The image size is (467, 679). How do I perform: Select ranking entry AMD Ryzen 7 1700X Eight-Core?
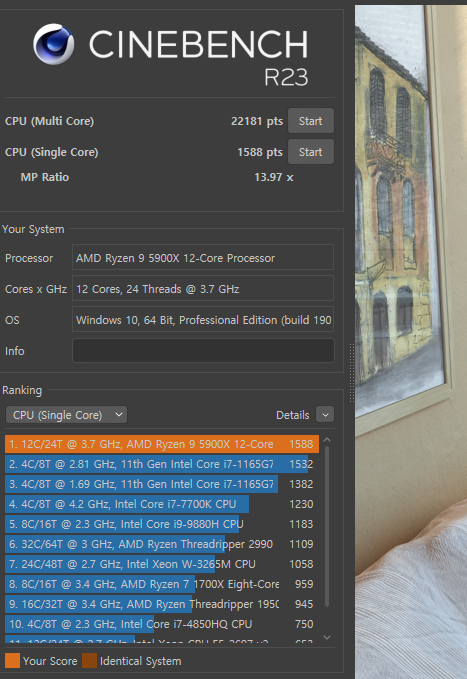pyautogui.click(x=162, y=584)
